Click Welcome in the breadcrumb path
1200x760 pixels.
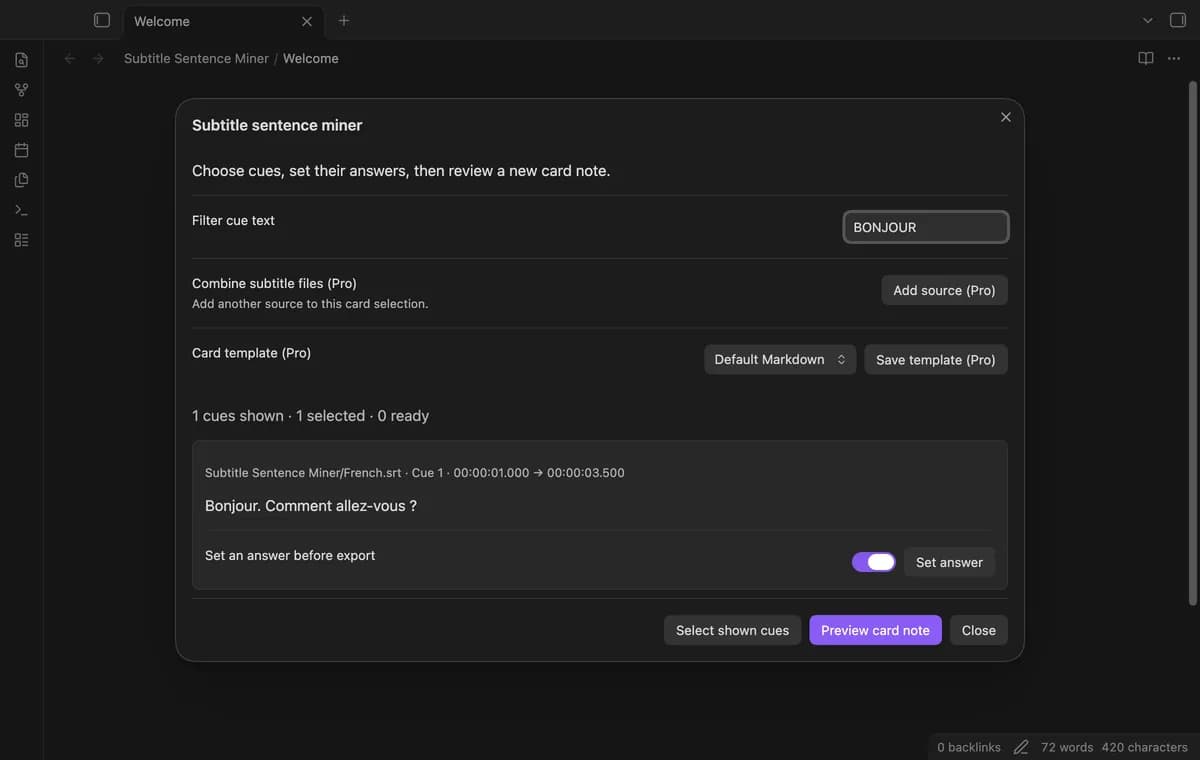click(x=311, y=59)
